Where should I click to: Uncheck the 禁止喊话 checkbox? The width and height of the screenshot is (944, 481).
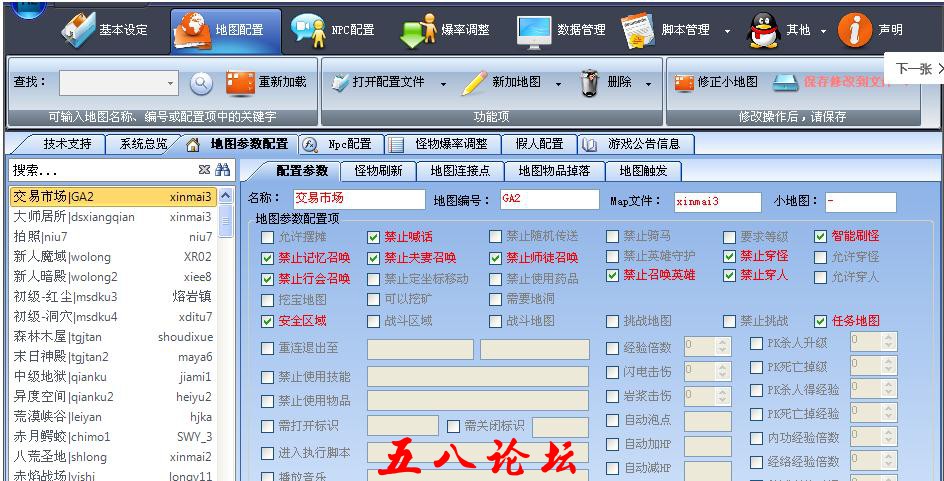[373, 237]
